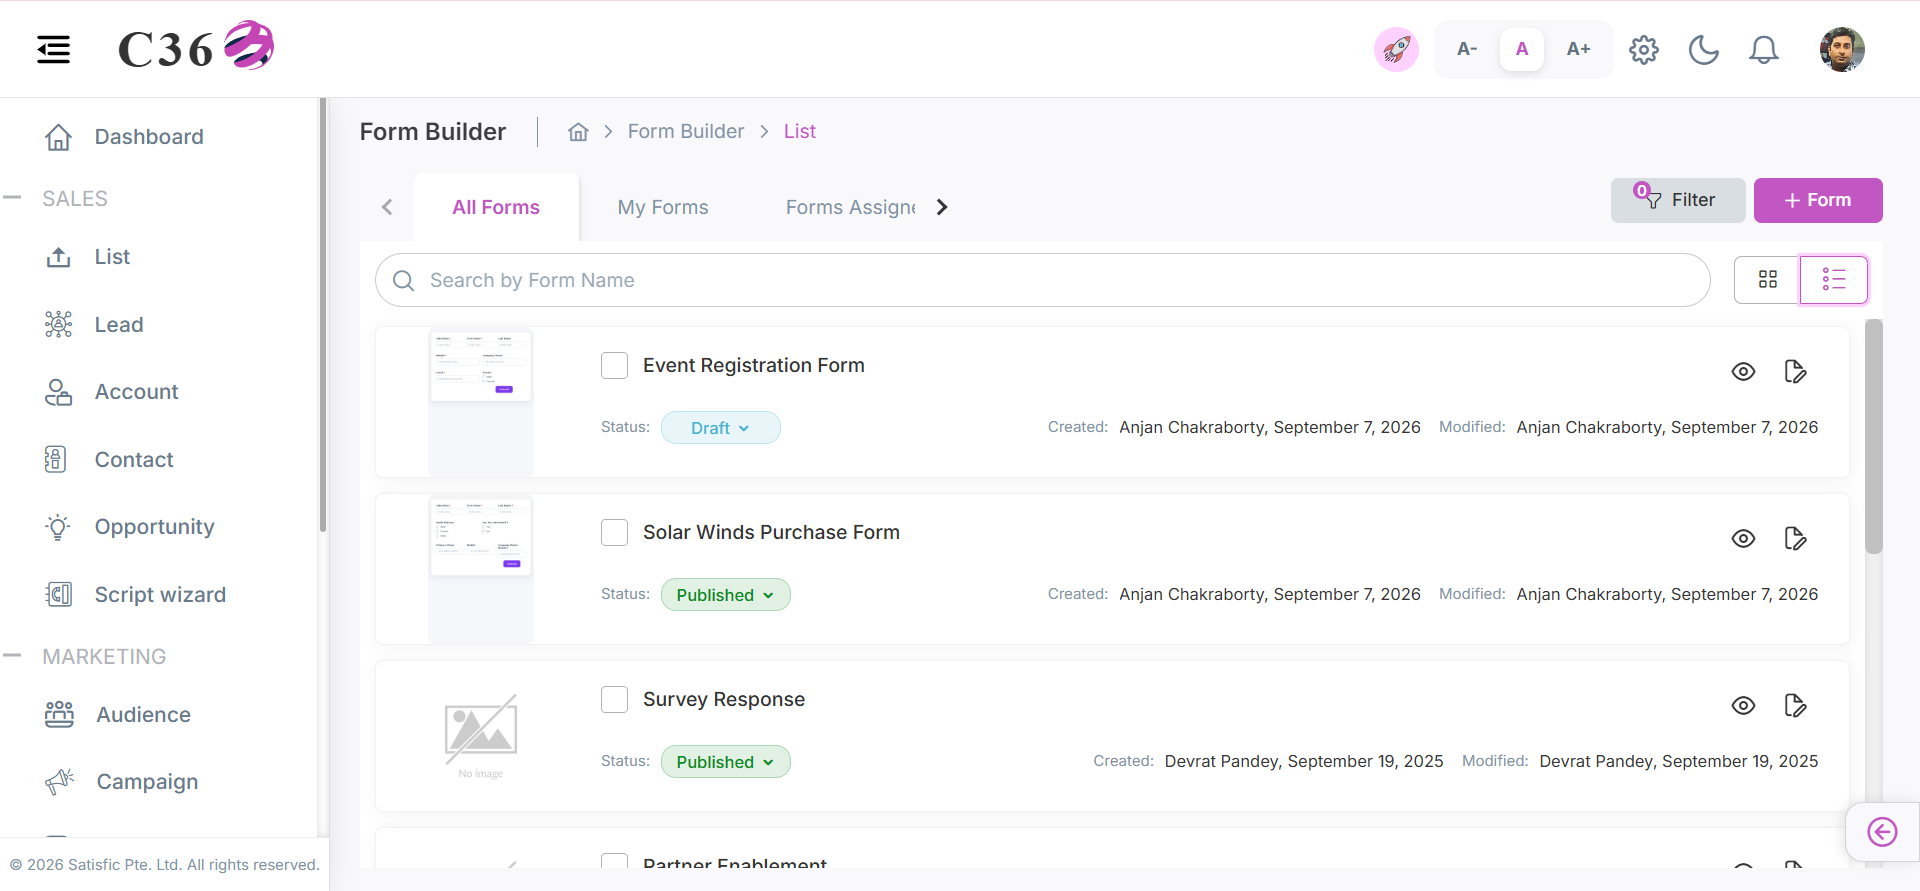Switch to the All Forms tab
Image resolution: width=1920 pixels, height=891 pixels.
(496, 207)
